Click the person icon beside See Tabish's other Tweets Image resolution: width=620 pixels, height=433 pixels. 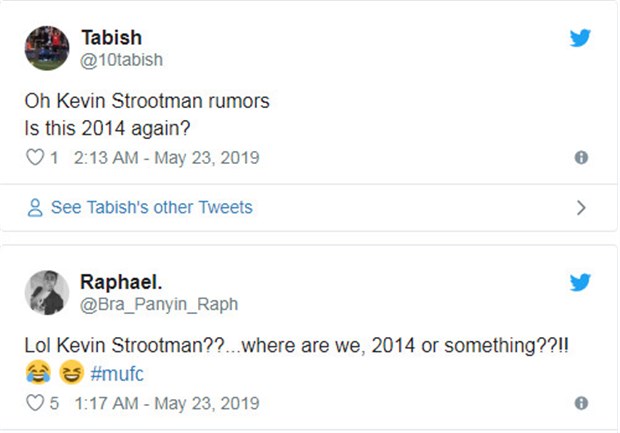(x=35, y=208)
